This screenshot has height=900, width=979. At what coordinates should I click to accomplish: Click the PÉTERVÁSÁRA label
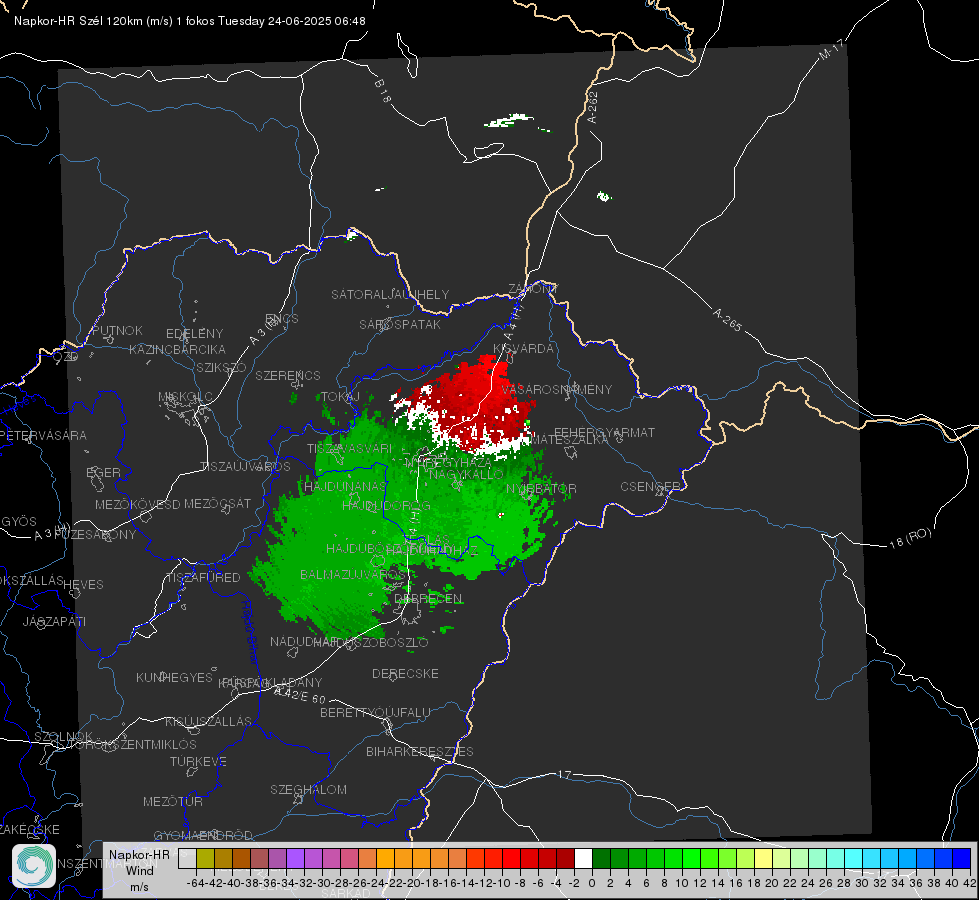pos(43,435)
